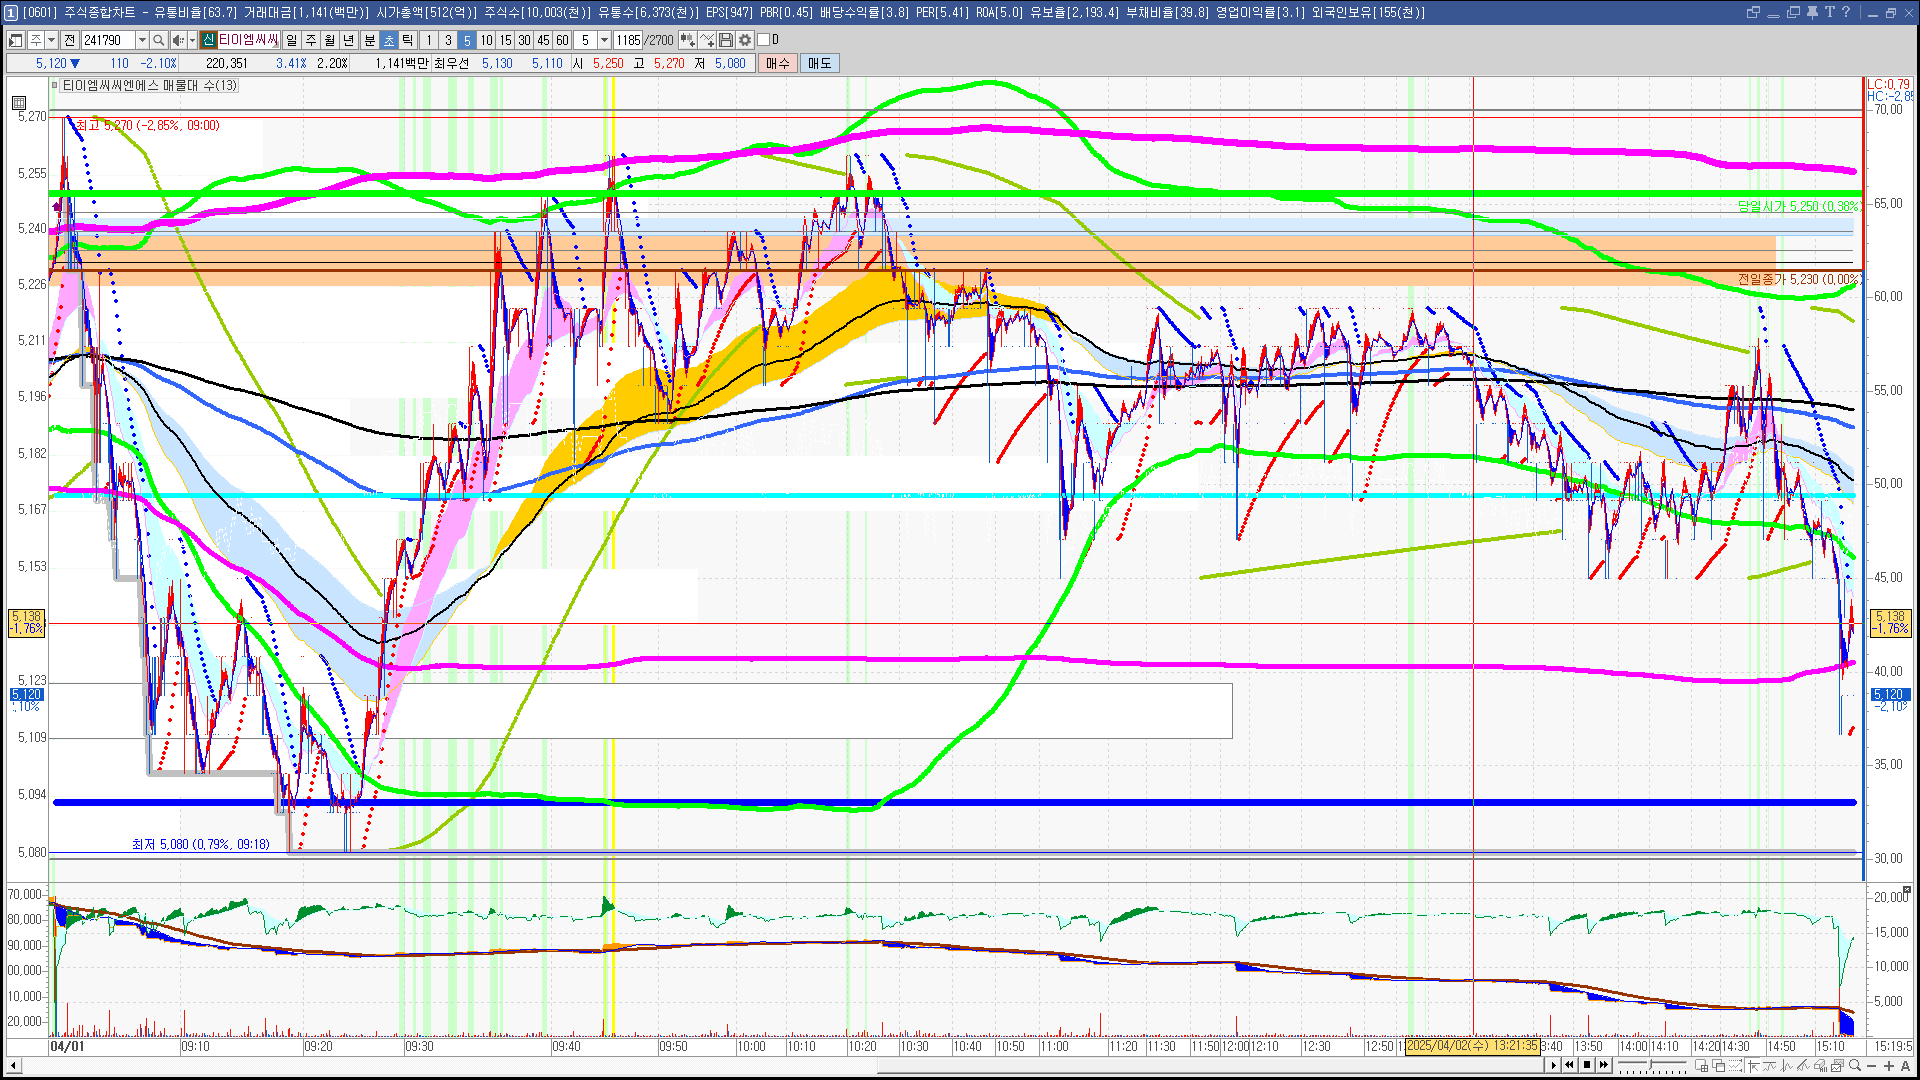Screen dimensions: 1920x1080
Task: Open chart settings gear icon
Action: tap(745, 40)
